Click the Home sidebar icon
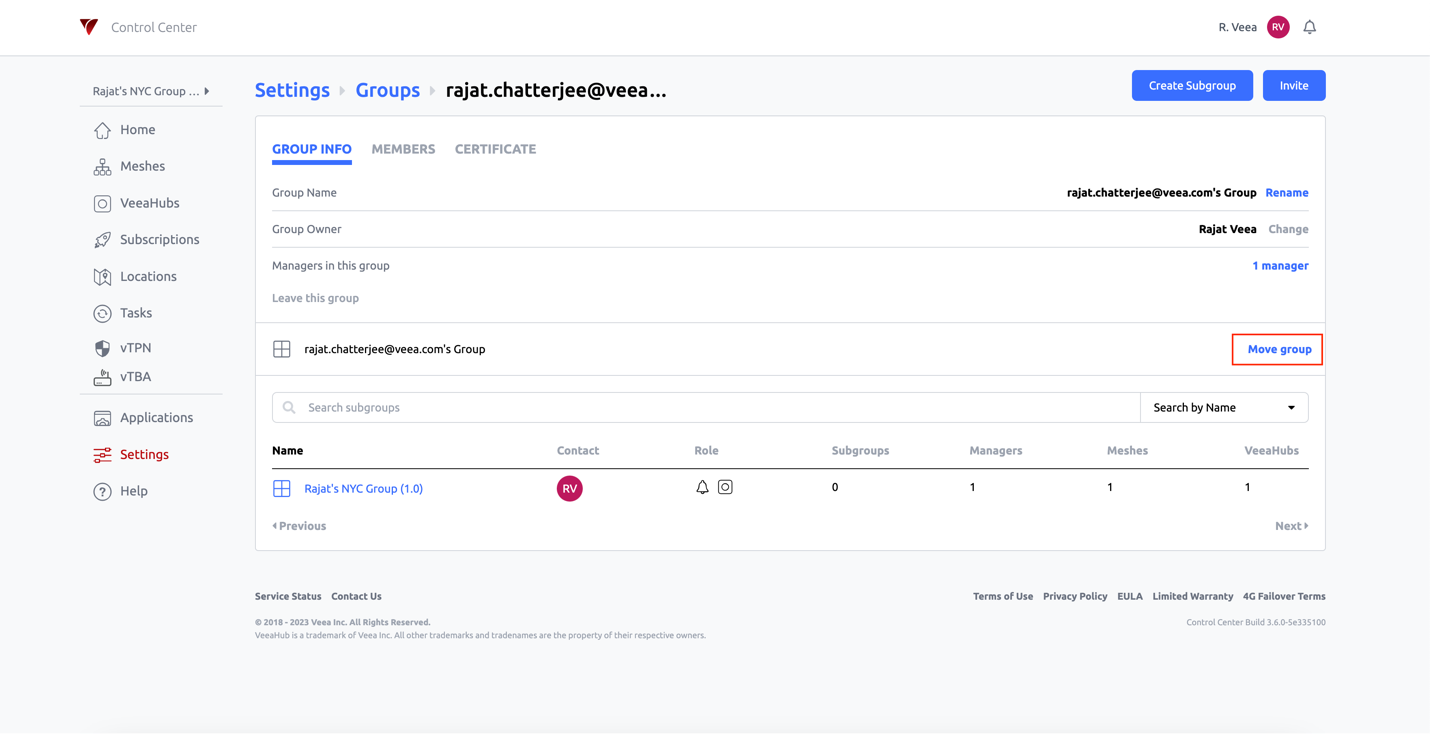 coord(102,130)
